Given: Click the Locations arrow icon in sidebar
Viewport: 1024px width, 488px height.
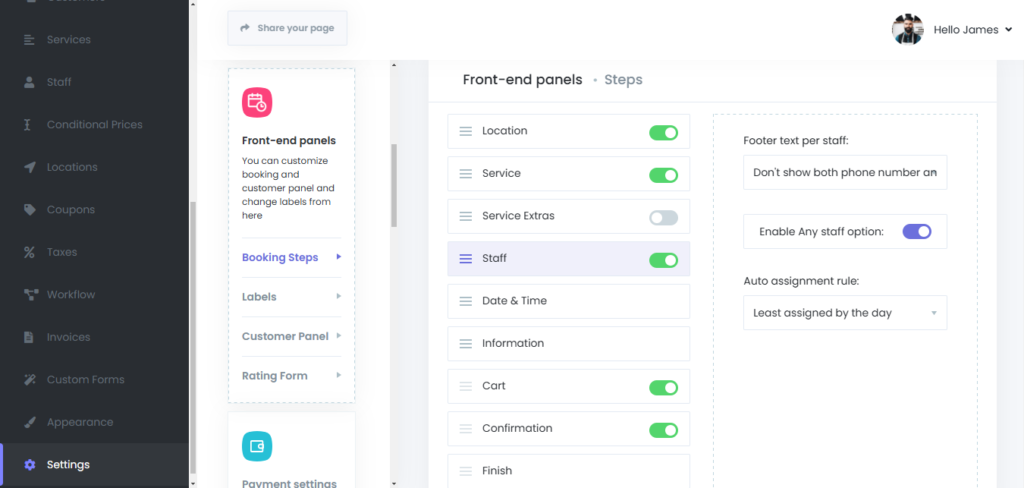Looking at the screenshot, I should [29, 167].
